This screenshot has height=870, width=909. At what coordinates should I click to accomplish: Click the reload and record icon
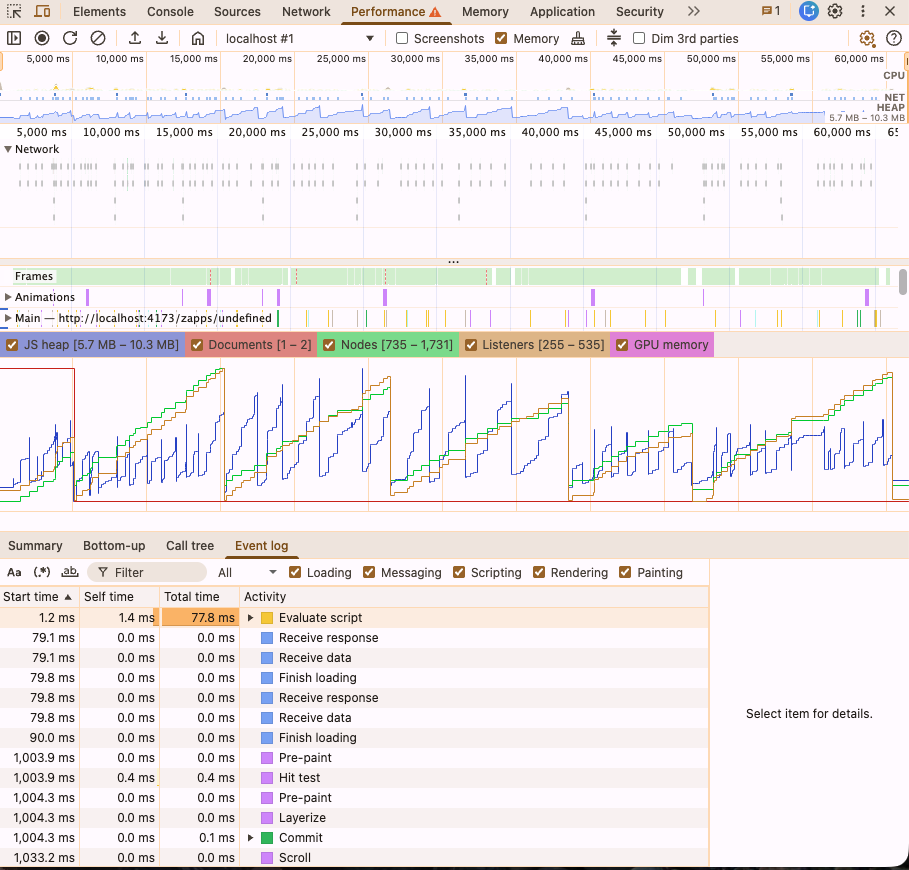tap(70, 38)
